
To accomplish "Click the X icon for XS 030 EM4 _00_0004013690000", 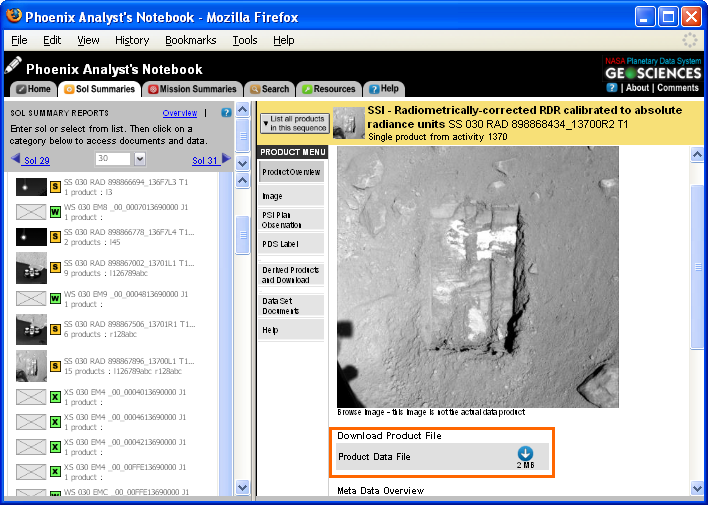I will click(x=55, y=397).
